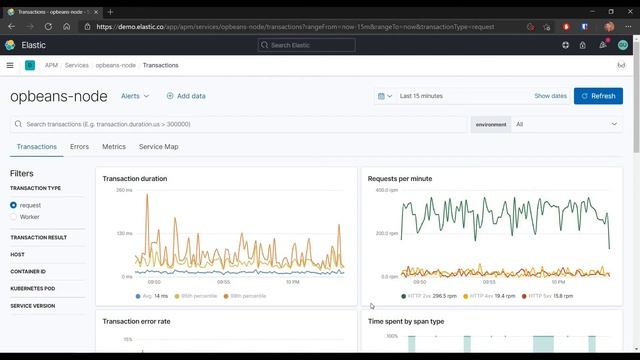Click the magnifier icon in transaction search bar
640x360 pixels.
click(x=18, y=124)
